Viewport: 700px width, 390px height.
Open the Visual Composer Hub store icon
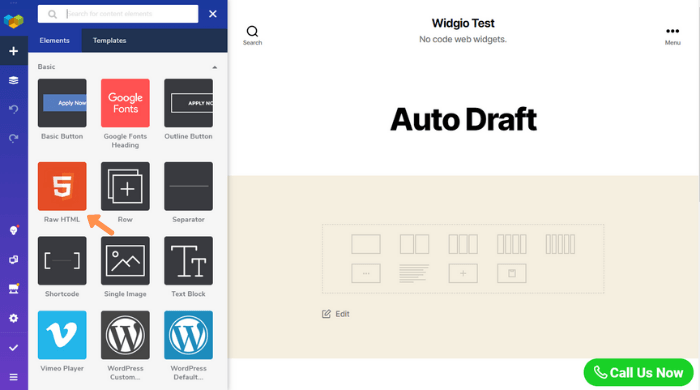[x=13, y=289]
